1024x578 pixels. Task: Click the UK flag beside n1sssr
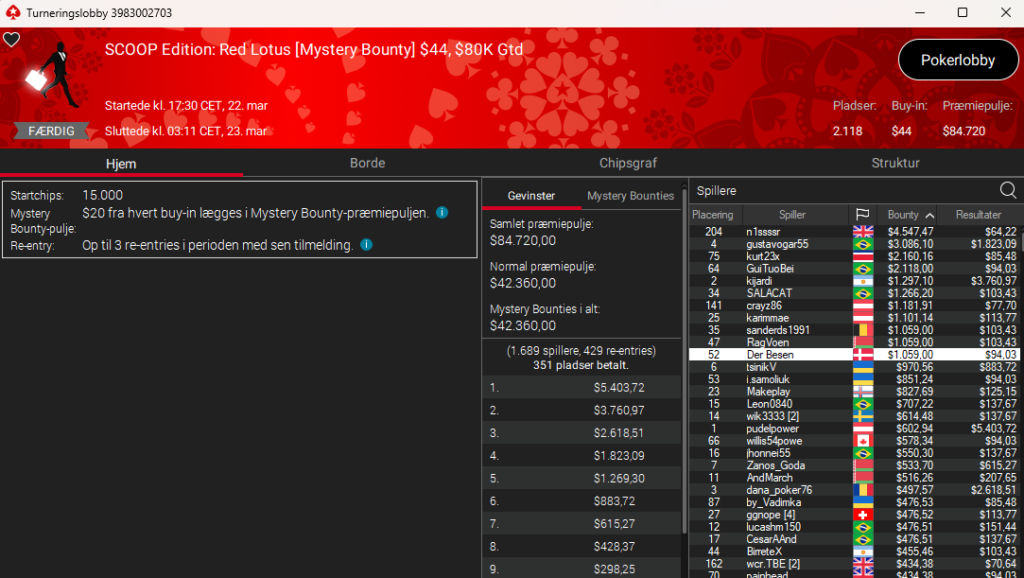tap(862, 232)
